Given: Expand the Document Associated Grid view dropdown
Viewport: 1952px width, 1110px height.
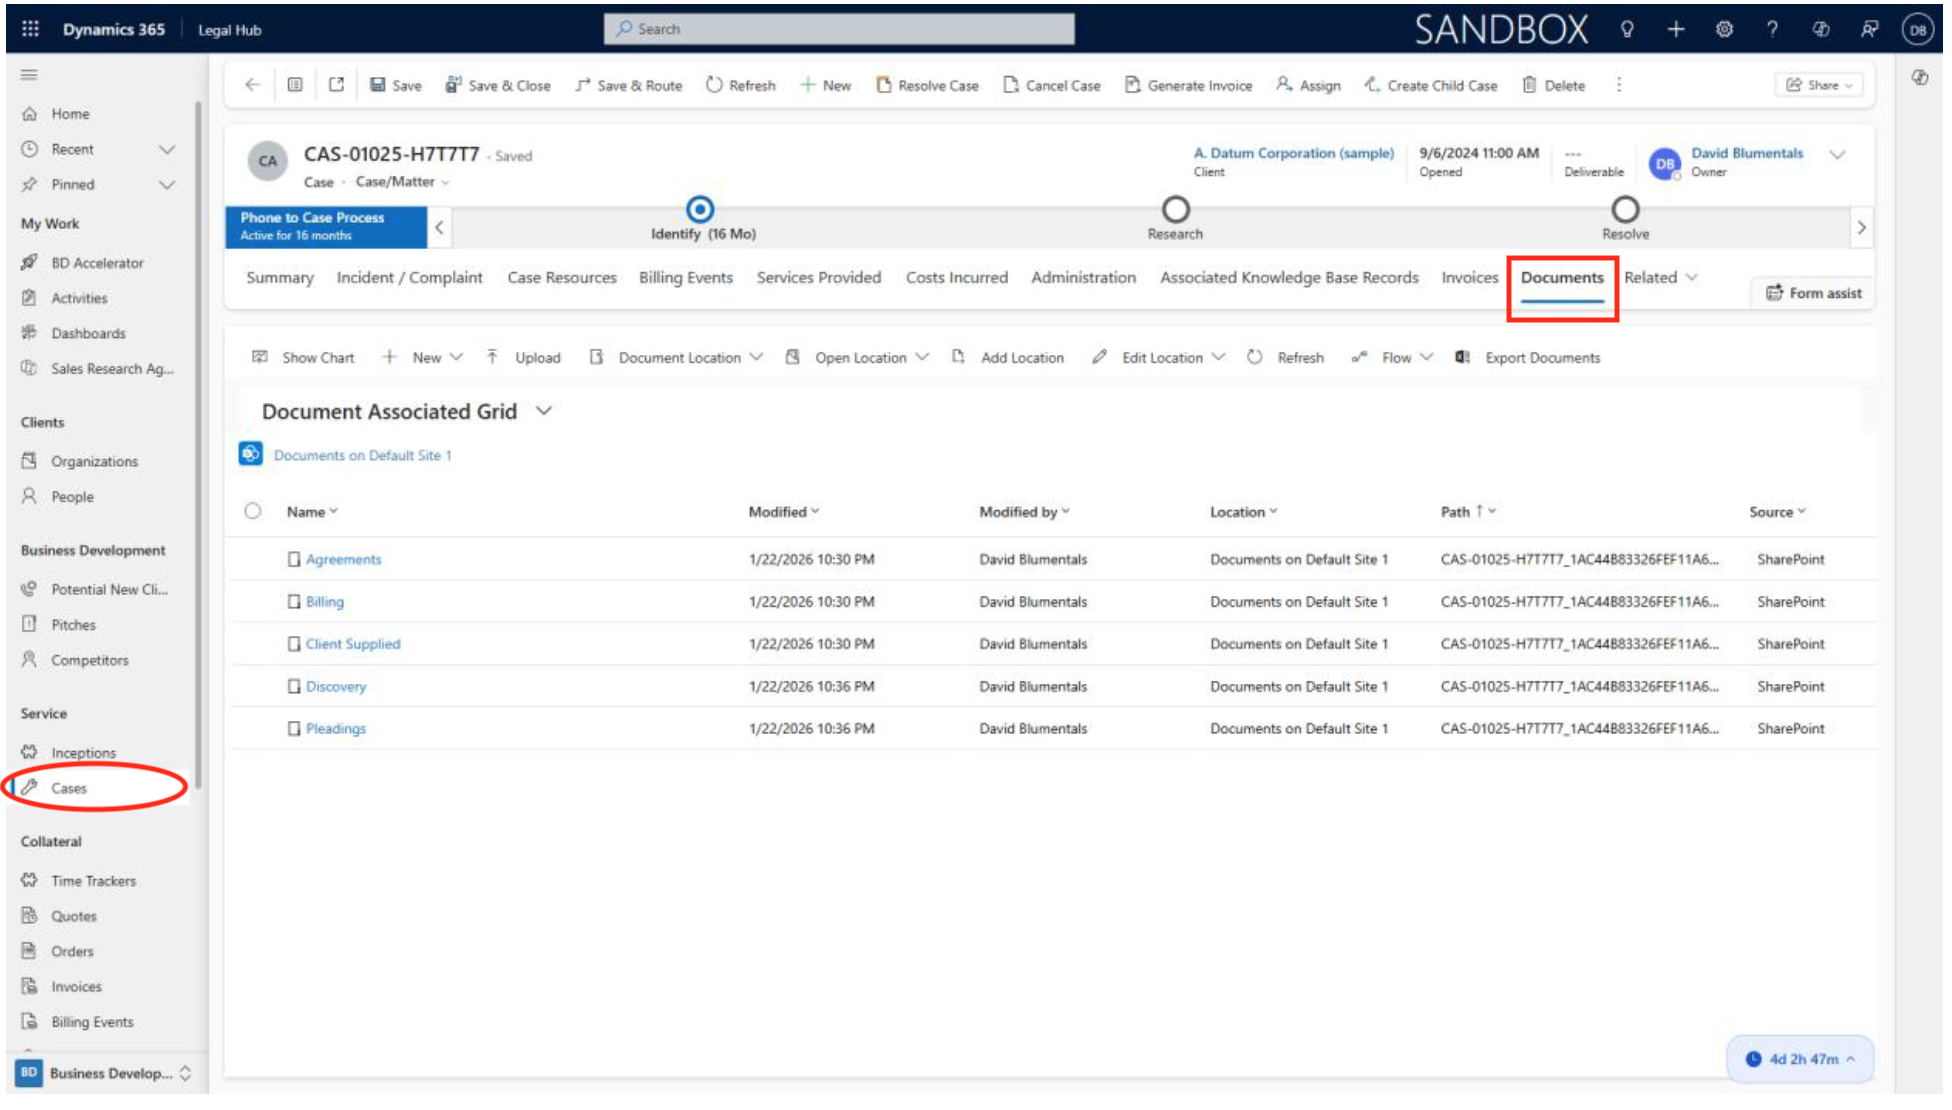Looking at the screenshot, I should tap(544, 411).
